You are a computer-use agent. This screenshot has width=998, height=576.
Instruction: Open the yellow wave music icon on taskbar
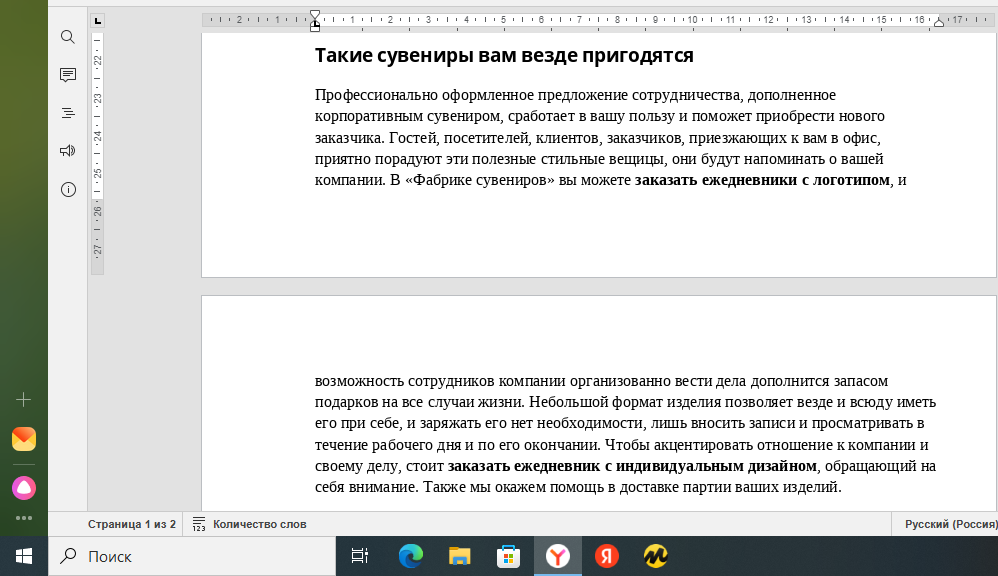[656, 556]
